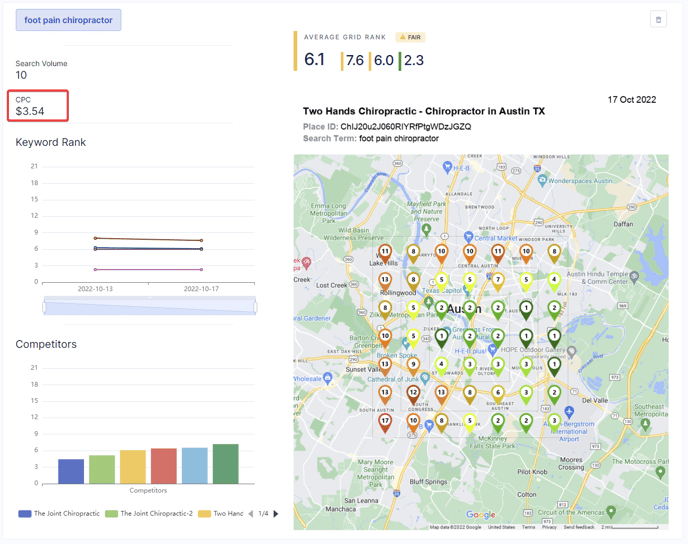Toggle the yellow Two Hands legend item
688x544 pixels.
[x=222, y=514]
